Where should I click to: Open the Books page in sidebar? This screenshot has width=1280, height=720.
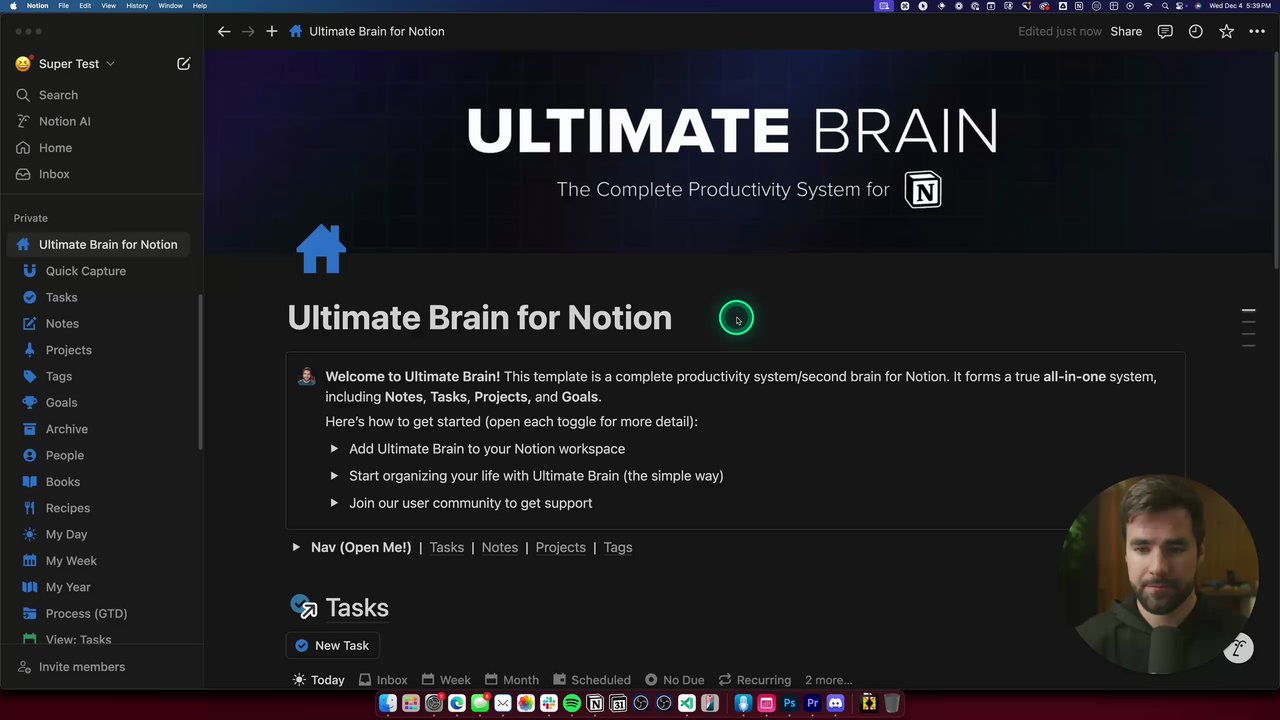[62, 482]
